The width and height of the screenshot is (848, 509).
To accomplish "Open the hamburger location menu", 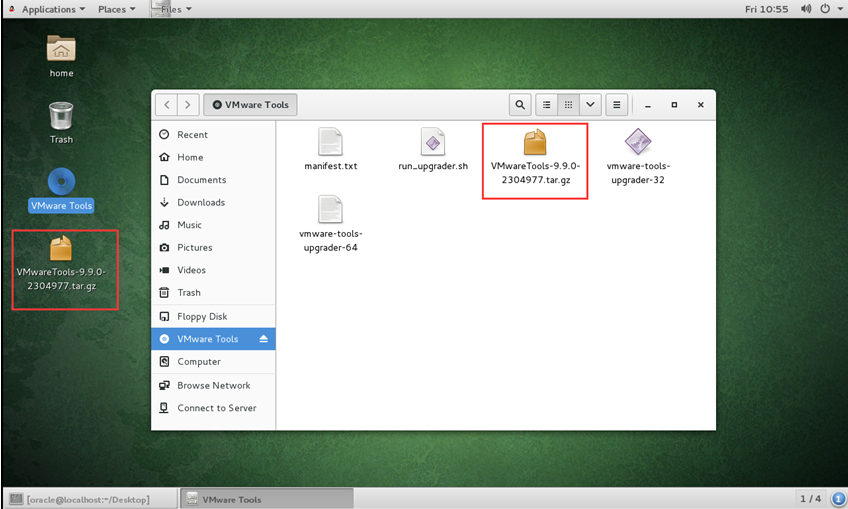I will 617,105.
